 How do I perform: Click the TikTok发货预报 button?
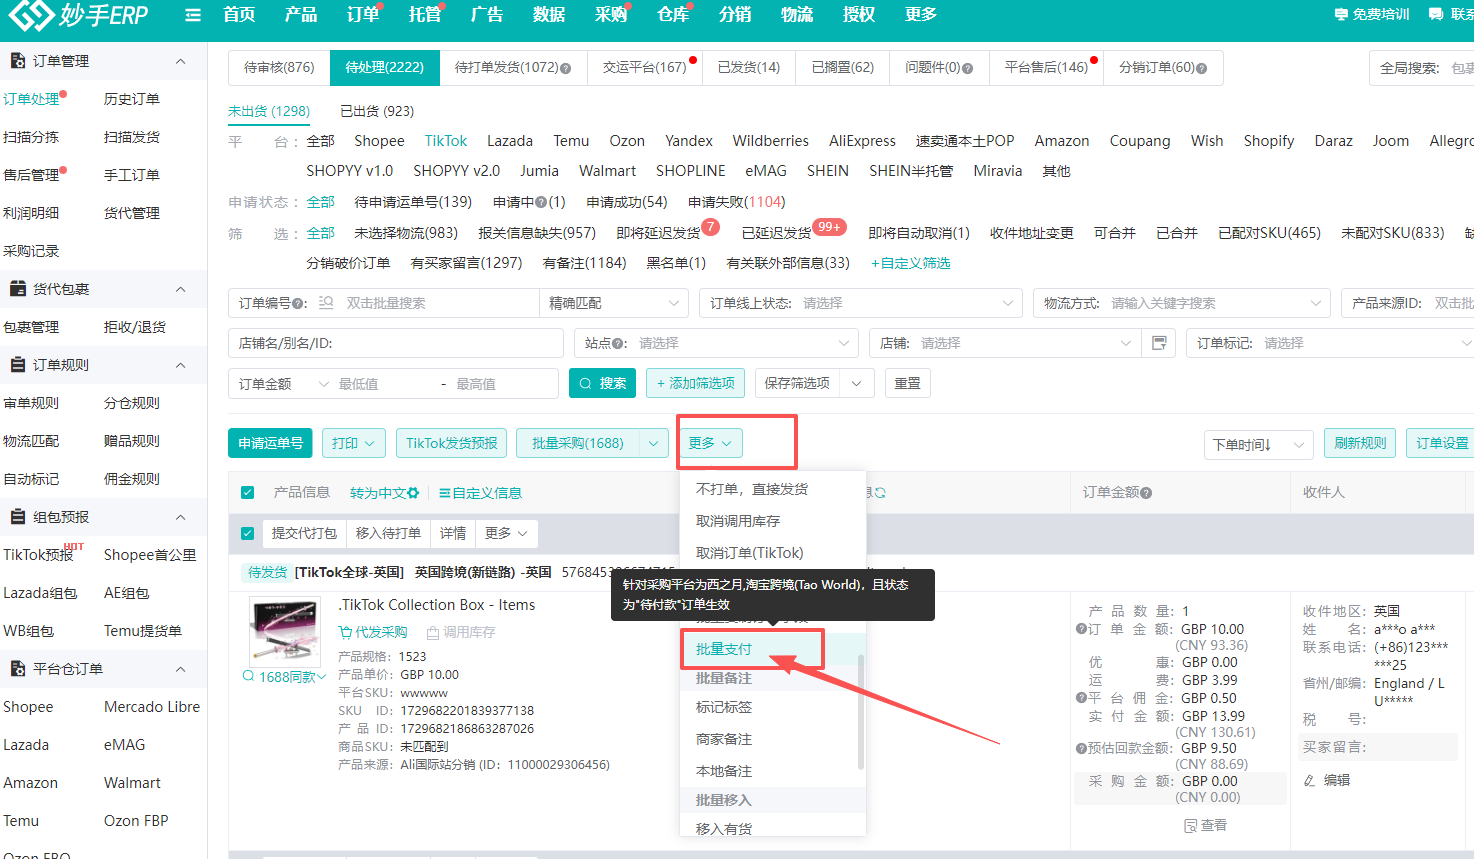[x=451, y=443]
